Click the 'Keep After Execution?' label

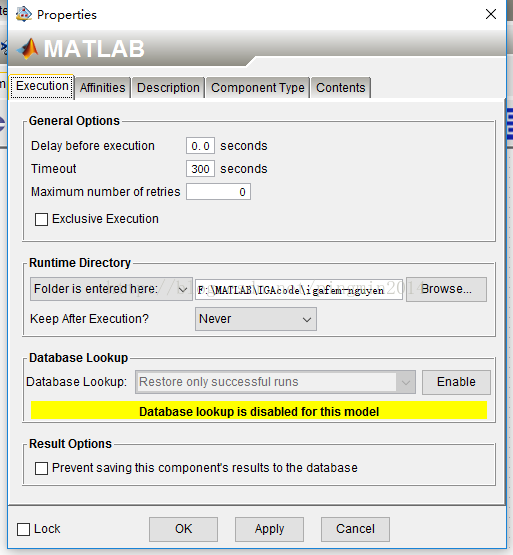tap(90, 319)
